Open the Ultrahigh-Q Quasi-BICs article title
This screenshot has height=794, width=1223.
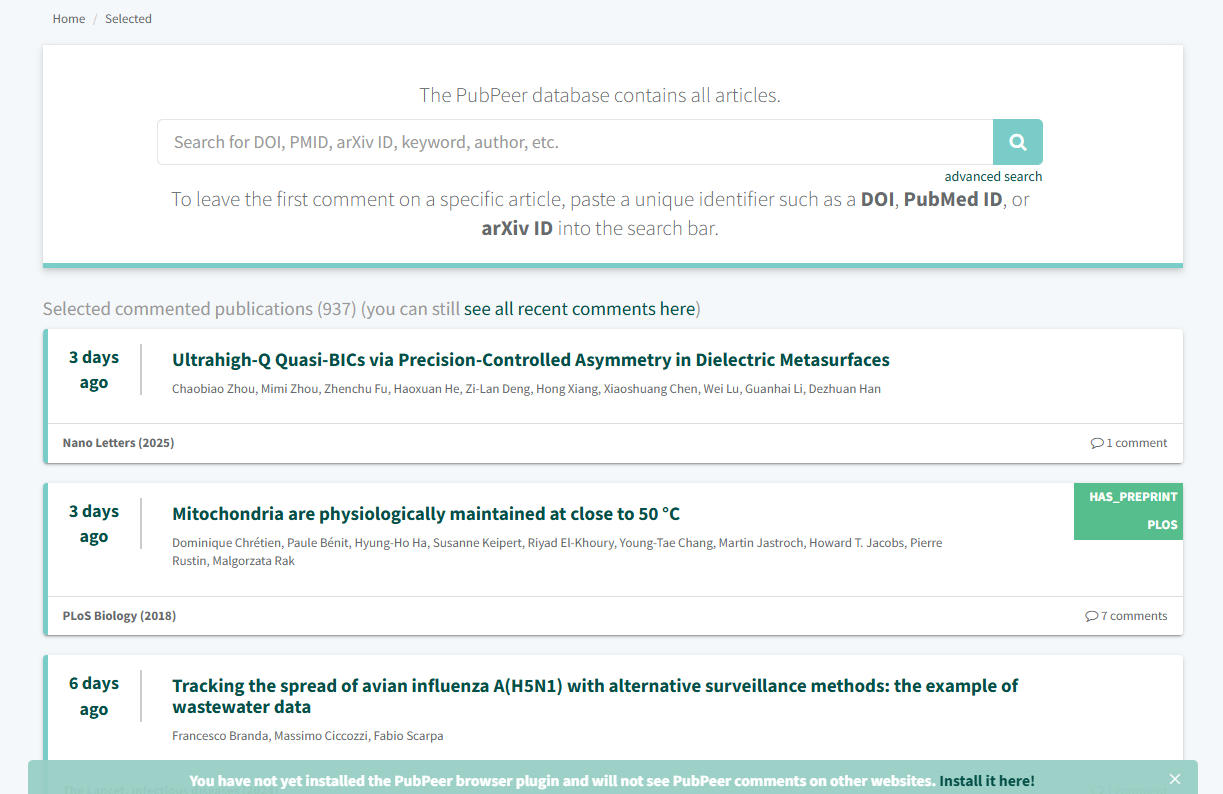pyautogui.click(x=531, y=360)
